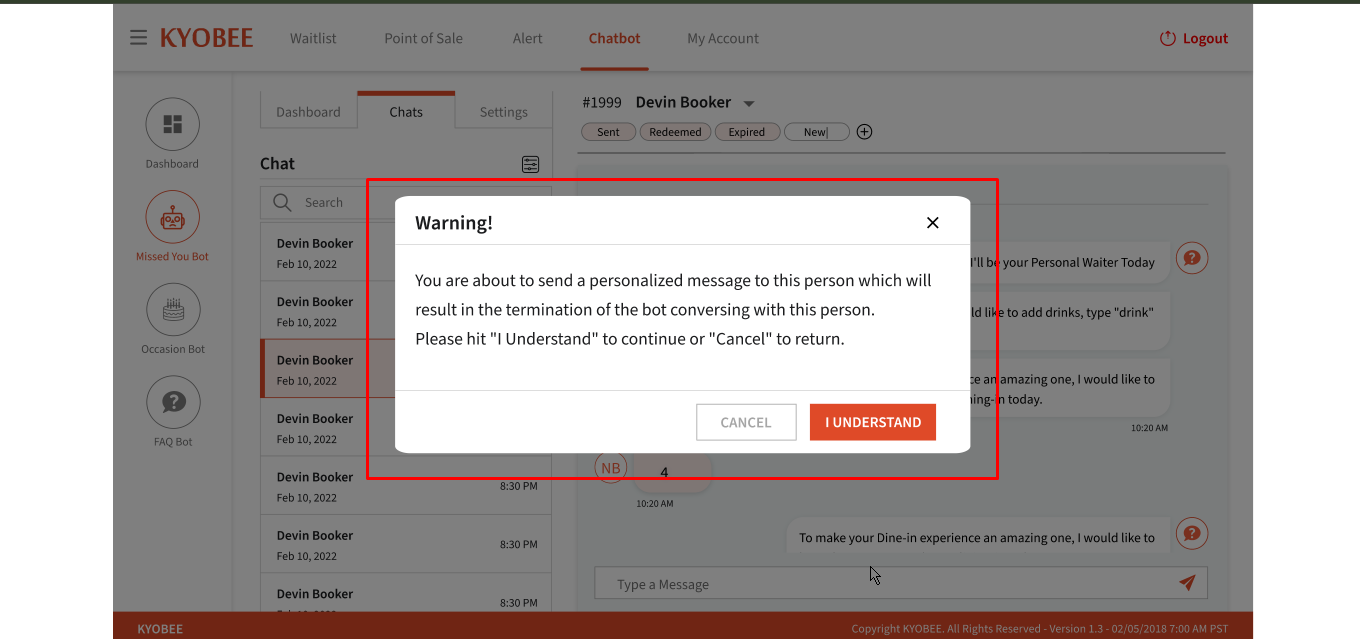Switch to the Chats tab
Screen dimensions: 1360x639
pos(406,110)
